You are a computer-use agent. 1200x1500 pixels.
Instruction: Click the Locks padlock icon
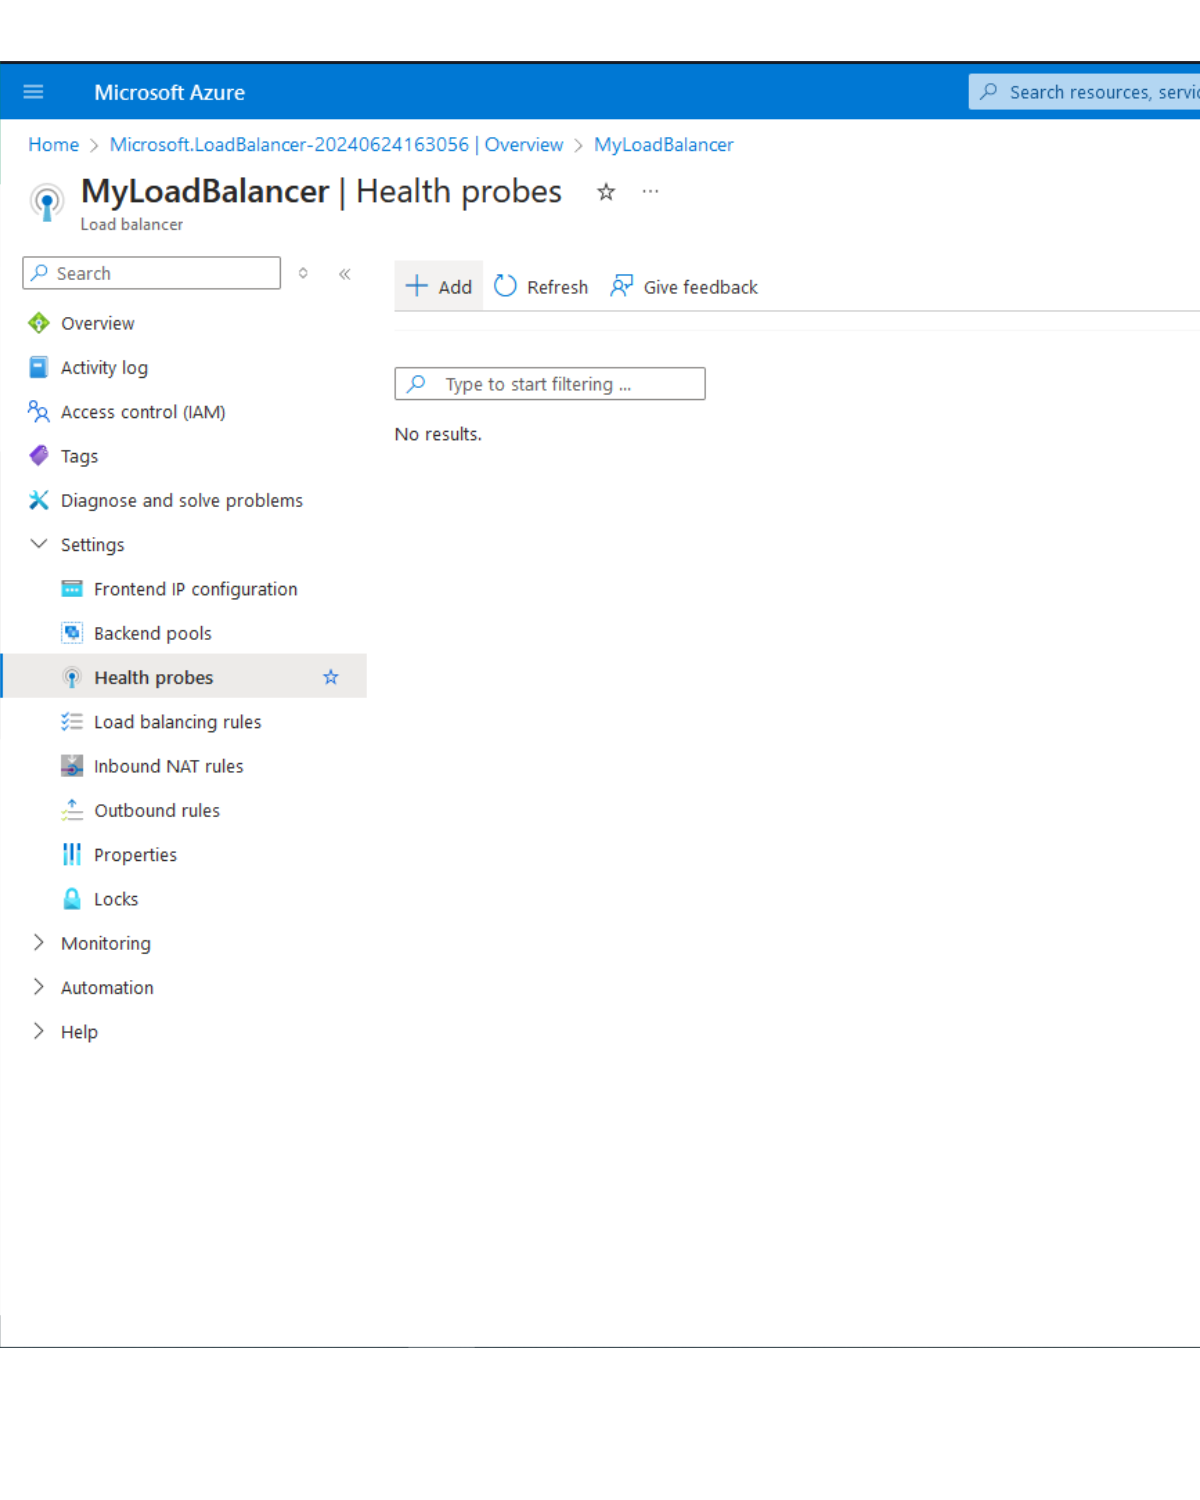(x=72, y=898)
